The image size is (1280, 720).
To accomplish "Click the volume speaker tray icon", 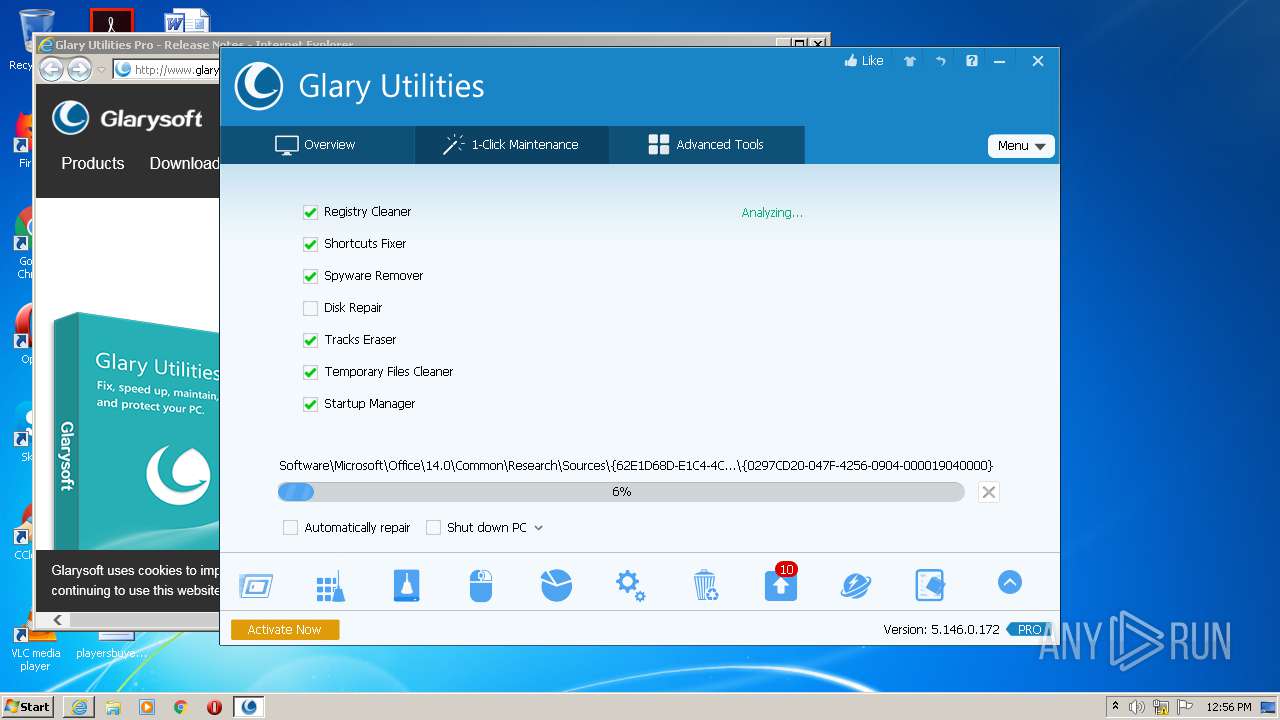I will [1137, 707].
